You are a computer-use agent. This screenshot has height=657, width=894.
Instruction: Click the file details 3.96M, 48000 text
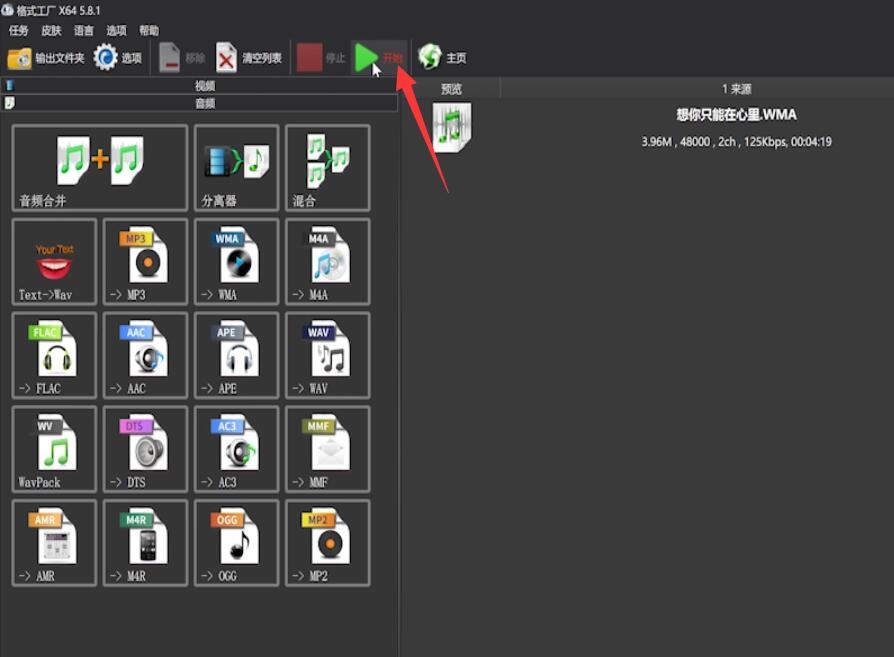[x=736, y=142]
